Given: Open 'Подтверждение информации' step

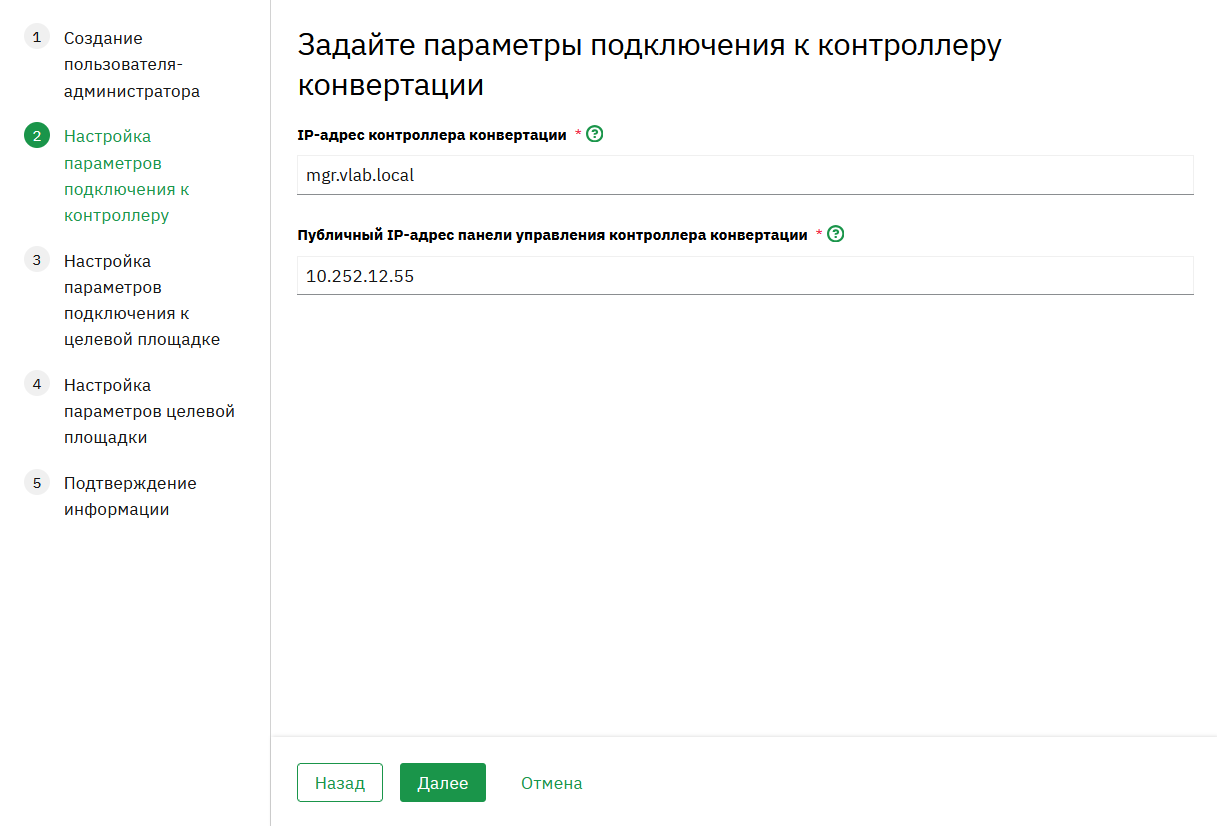Looking at the screenshot, I should click(x=130, y=496).
